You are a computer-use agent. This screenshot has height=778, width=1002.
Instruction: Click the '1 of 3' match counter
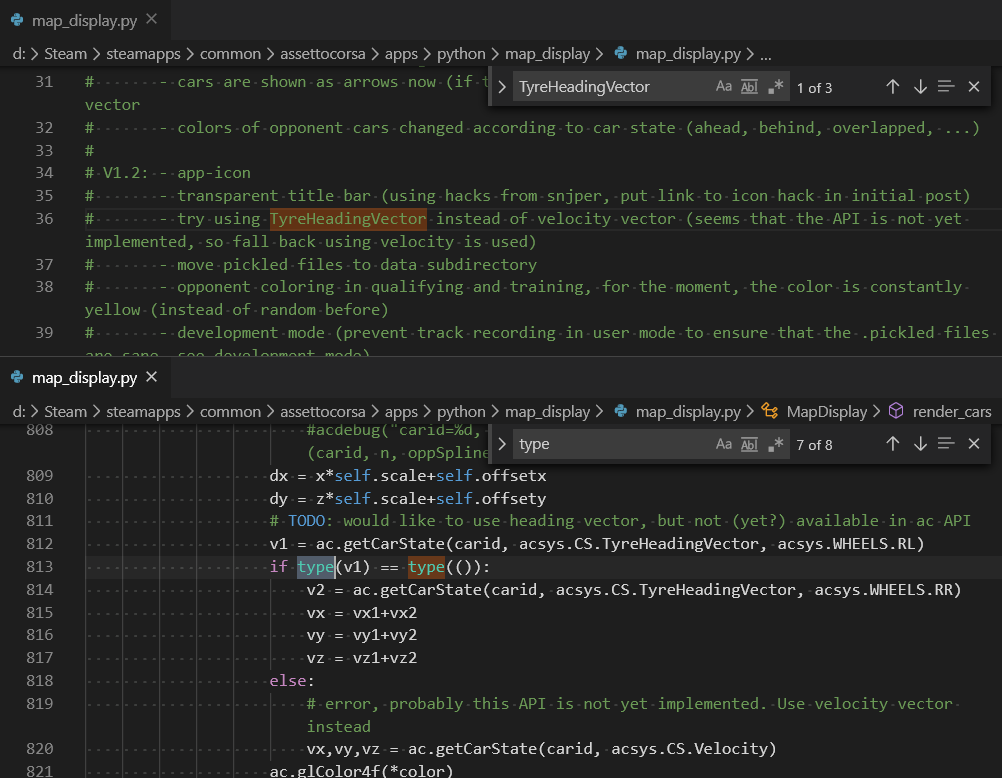(814, 88)
